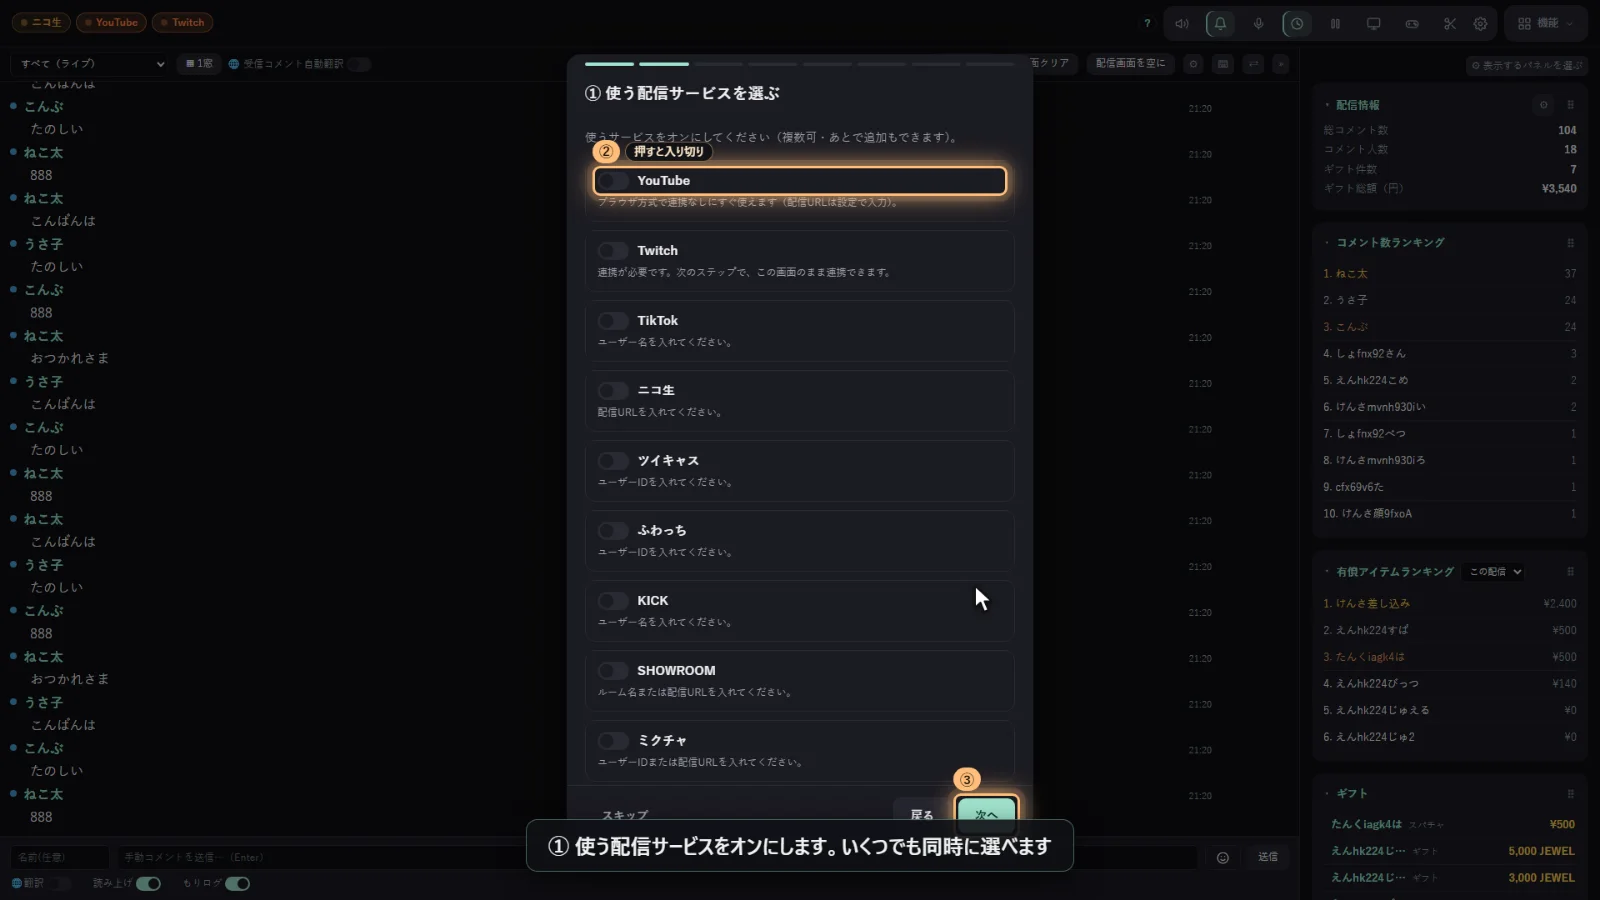Click the emoji smiley icon near 送信
The width and height of the screenshot is (1600, 900).
click(x=1222, y=857)
